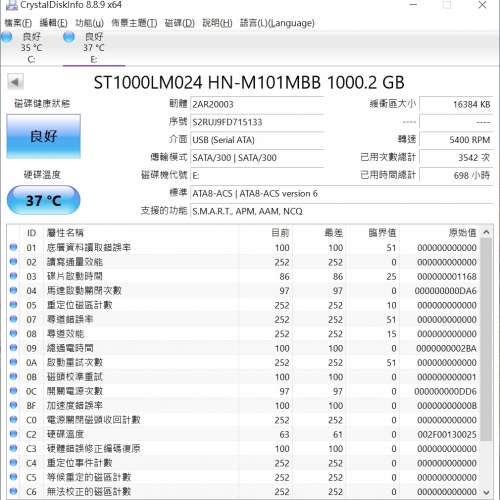
Task: Click the interface field USB (Serial ATA)
Action: point(257,140)
